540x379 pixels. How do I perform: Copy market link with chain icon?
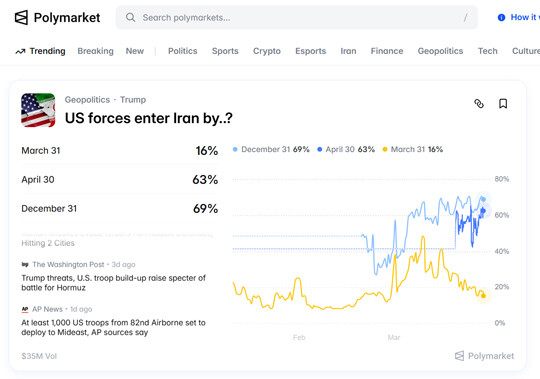[x=479, y=104]
